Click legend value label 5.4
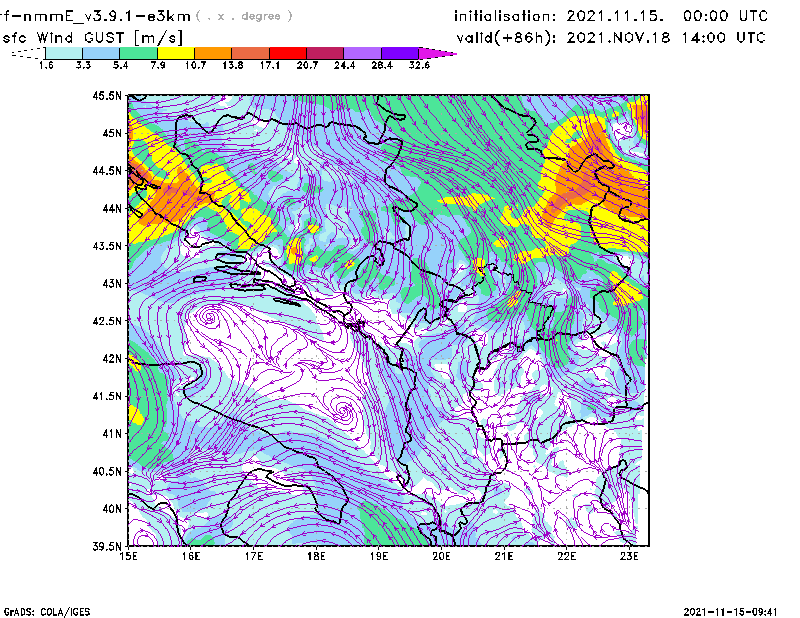This screenshot has width=800, height=618. click(120, 65)
